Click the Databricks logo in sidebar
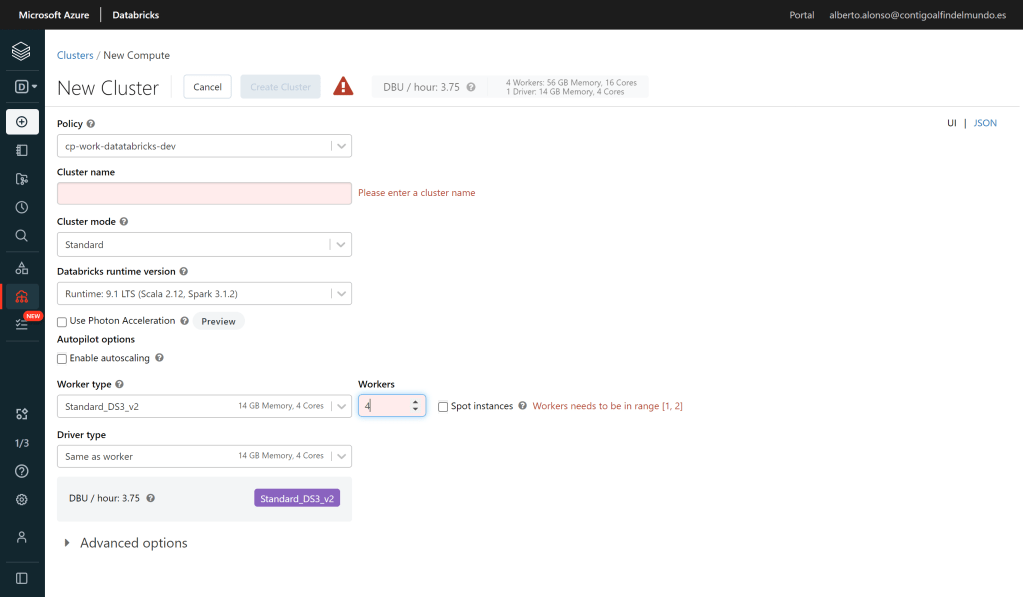This screenshot has width=1023, height=597. tap(21, 51)
